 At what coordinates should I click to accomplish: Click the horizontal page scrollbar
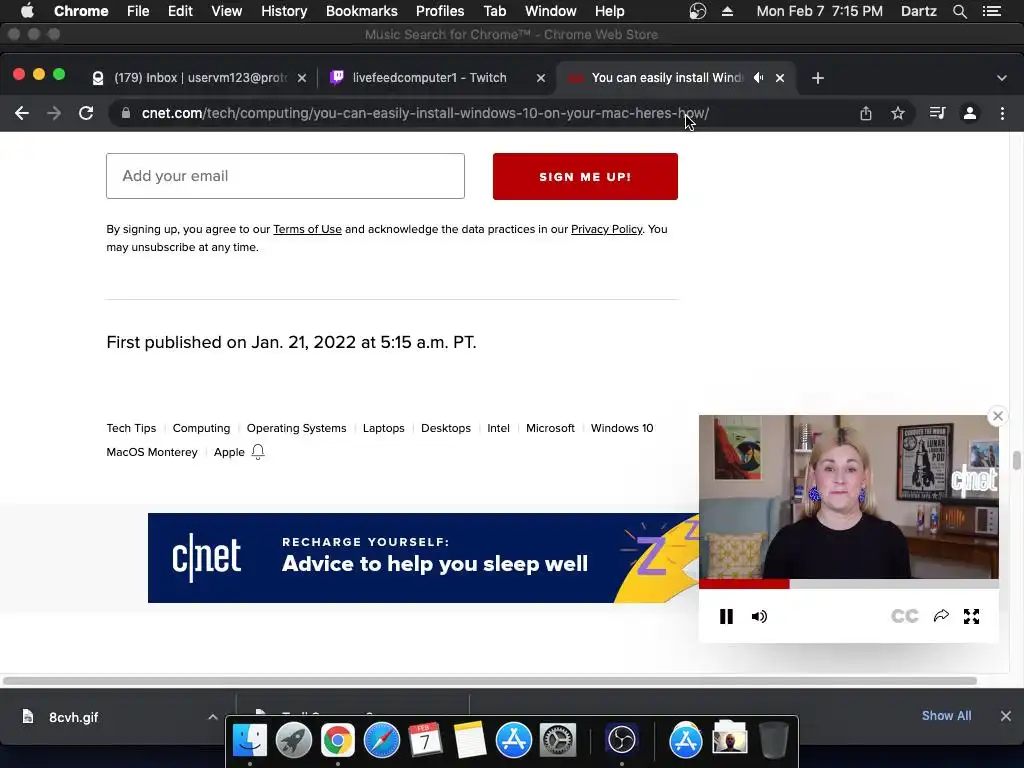pyautogui.click(x=490, y=680)
